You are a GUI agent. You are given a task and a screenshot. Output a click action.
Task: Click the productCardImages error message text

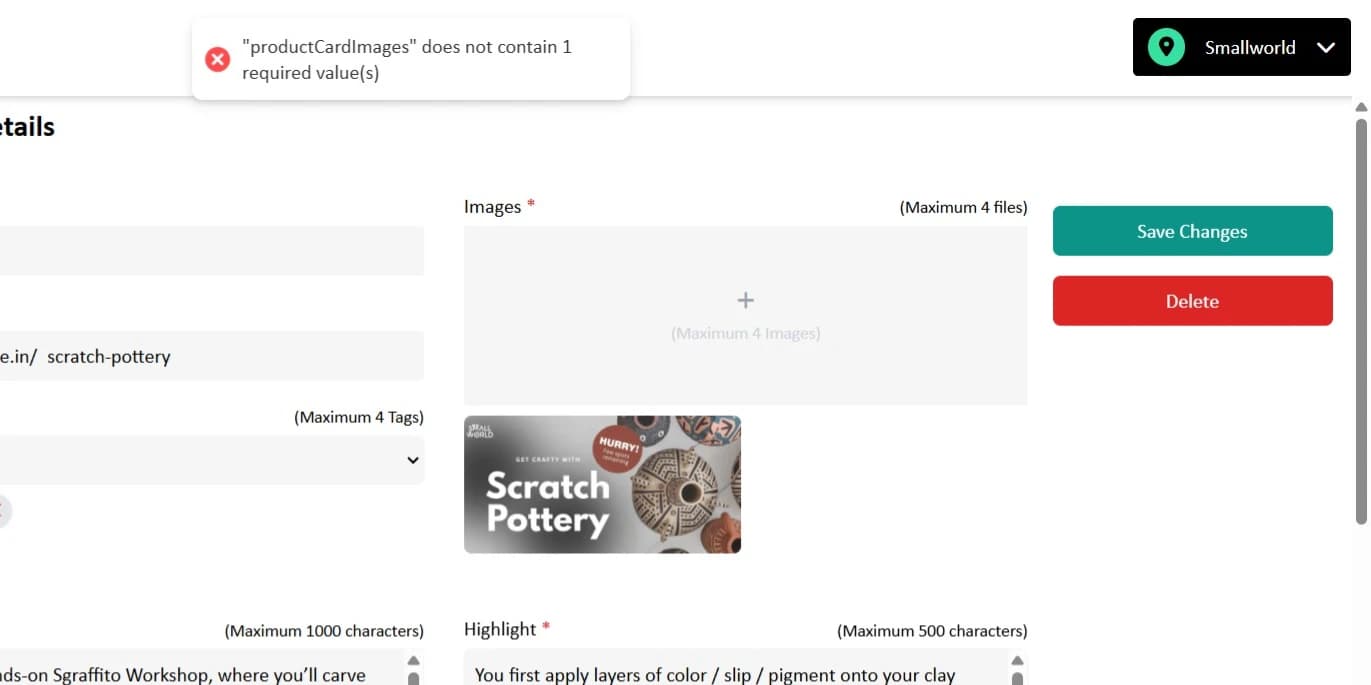pos(407,60)
